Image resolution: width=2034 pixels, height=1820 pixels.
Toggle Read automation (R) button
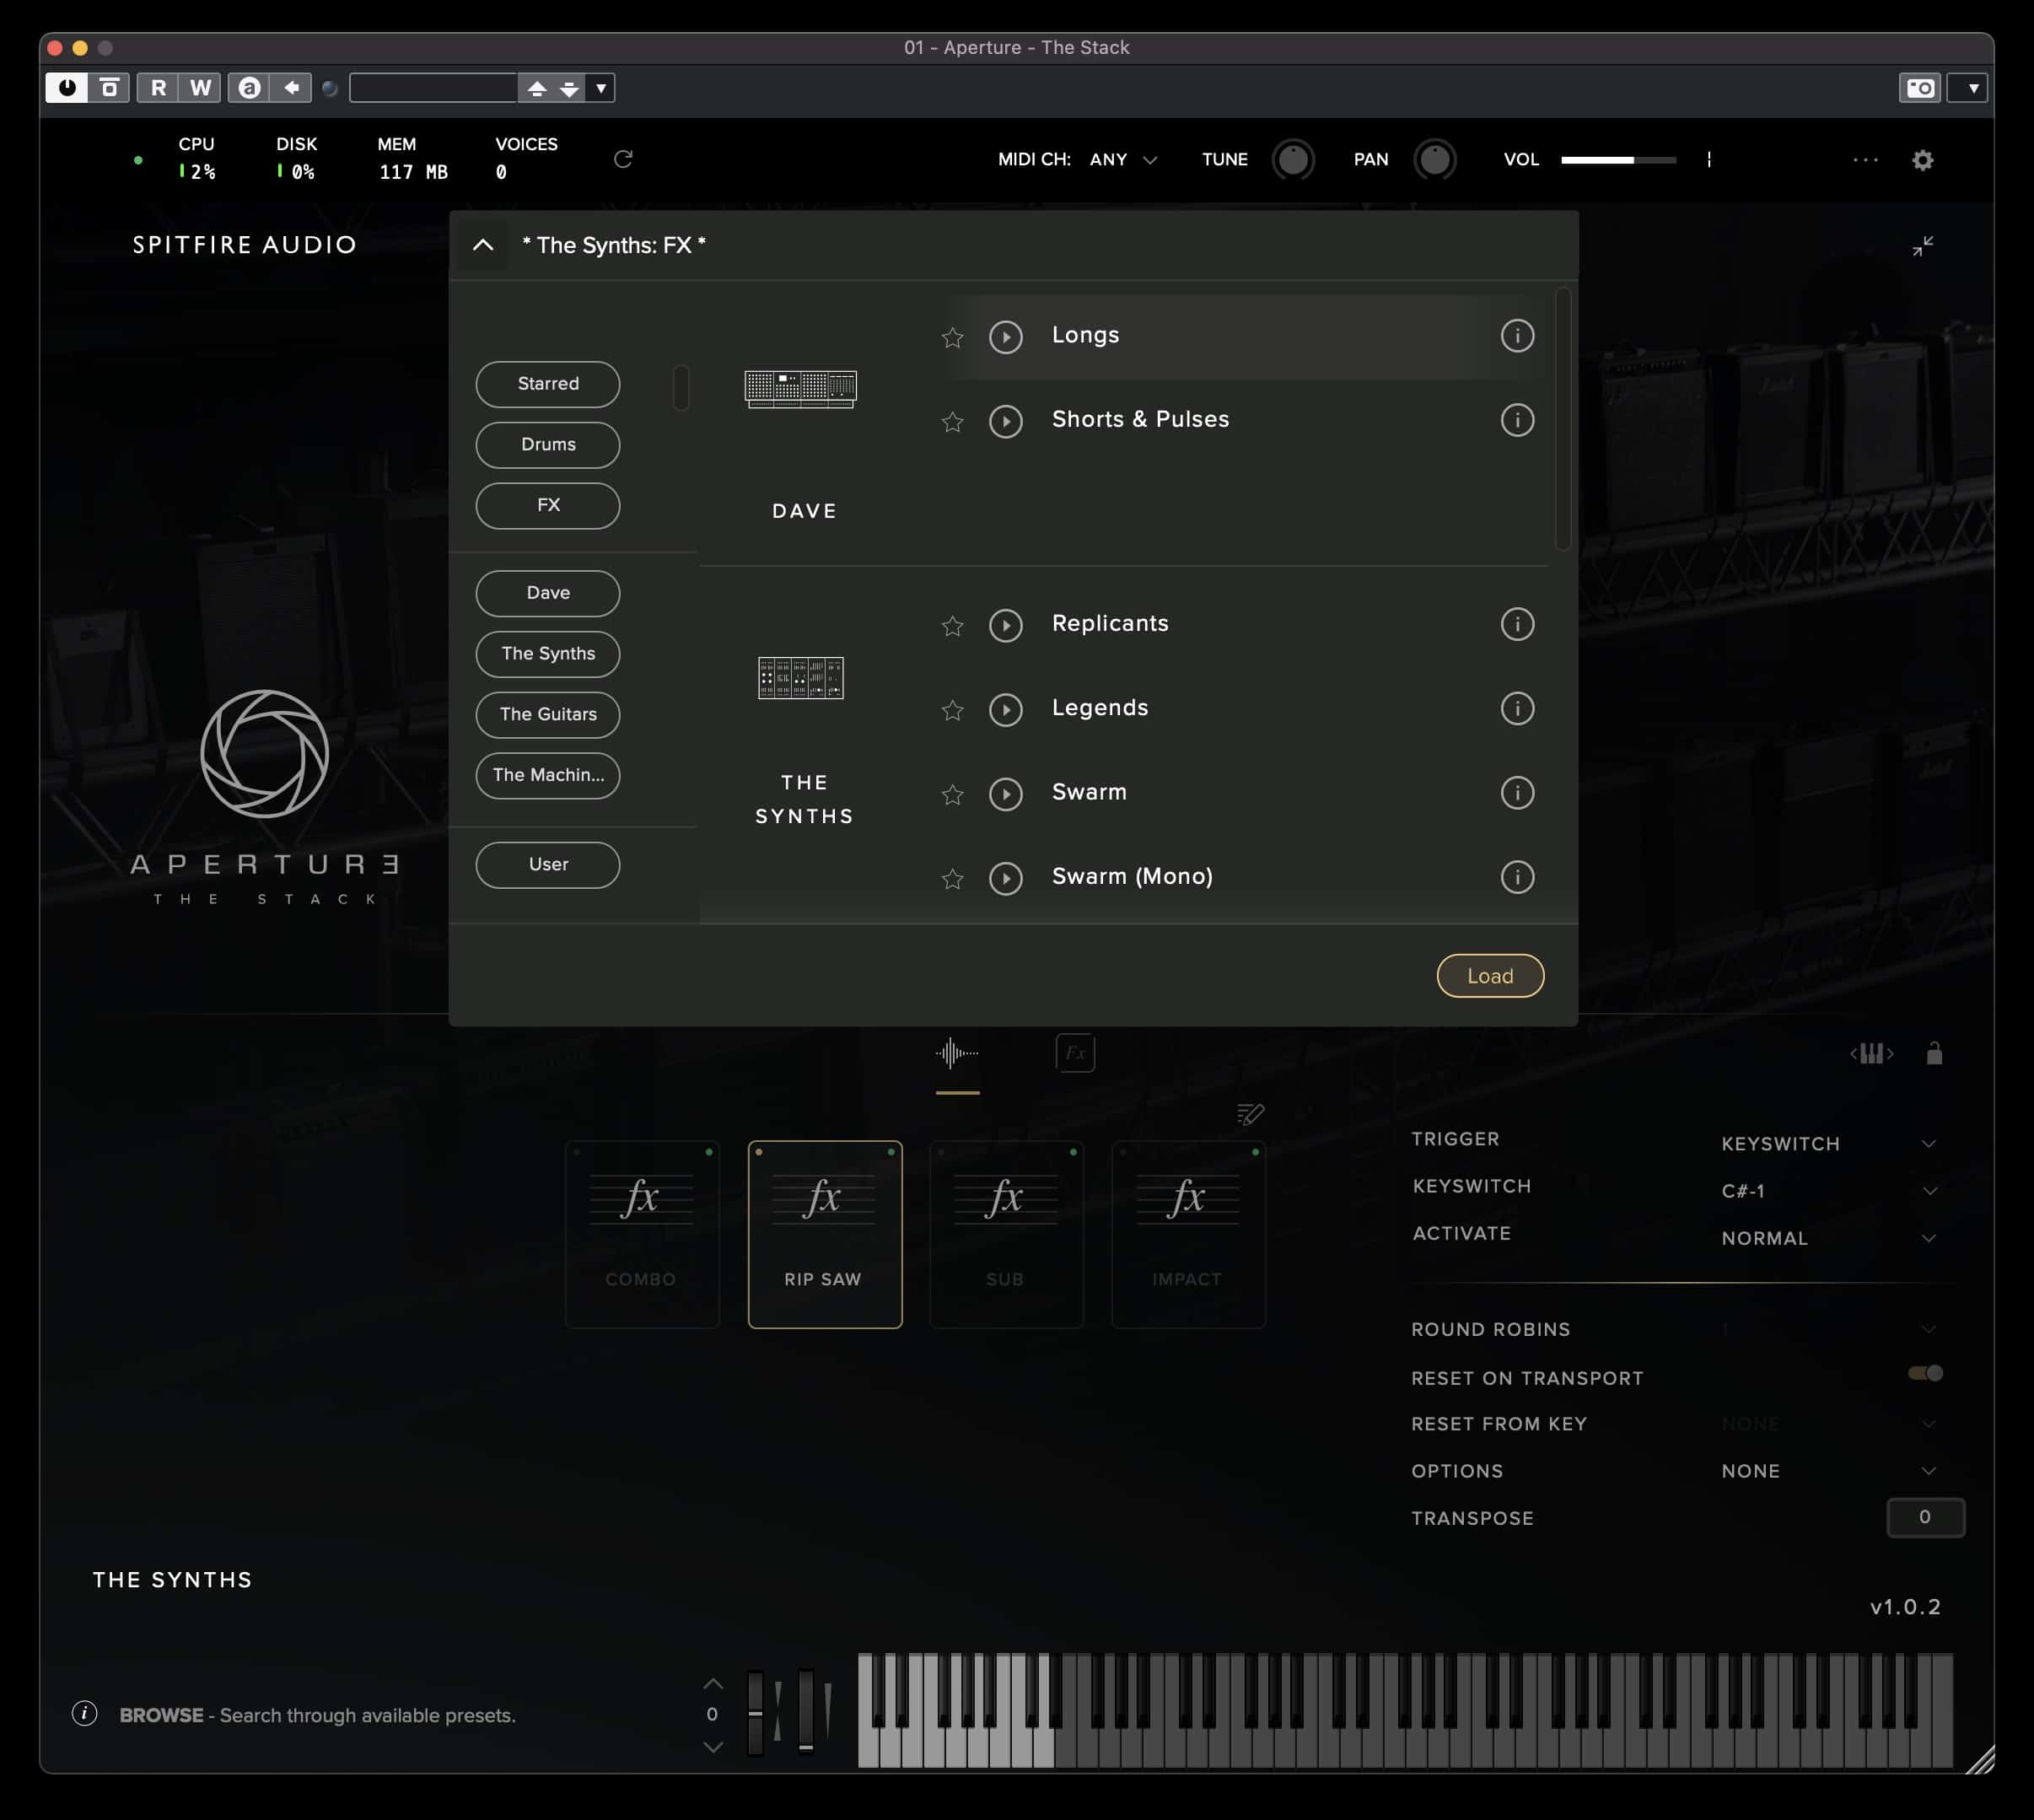tap(158, 88)
